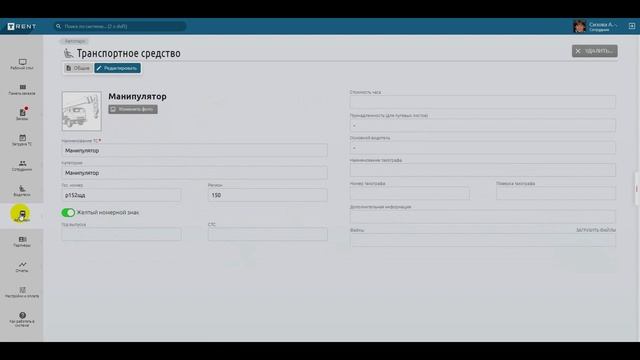Click the Загрузить файлы link
The height and width of the screenshot is (360, 640).
pyautogui.click(x=596, y=230)
